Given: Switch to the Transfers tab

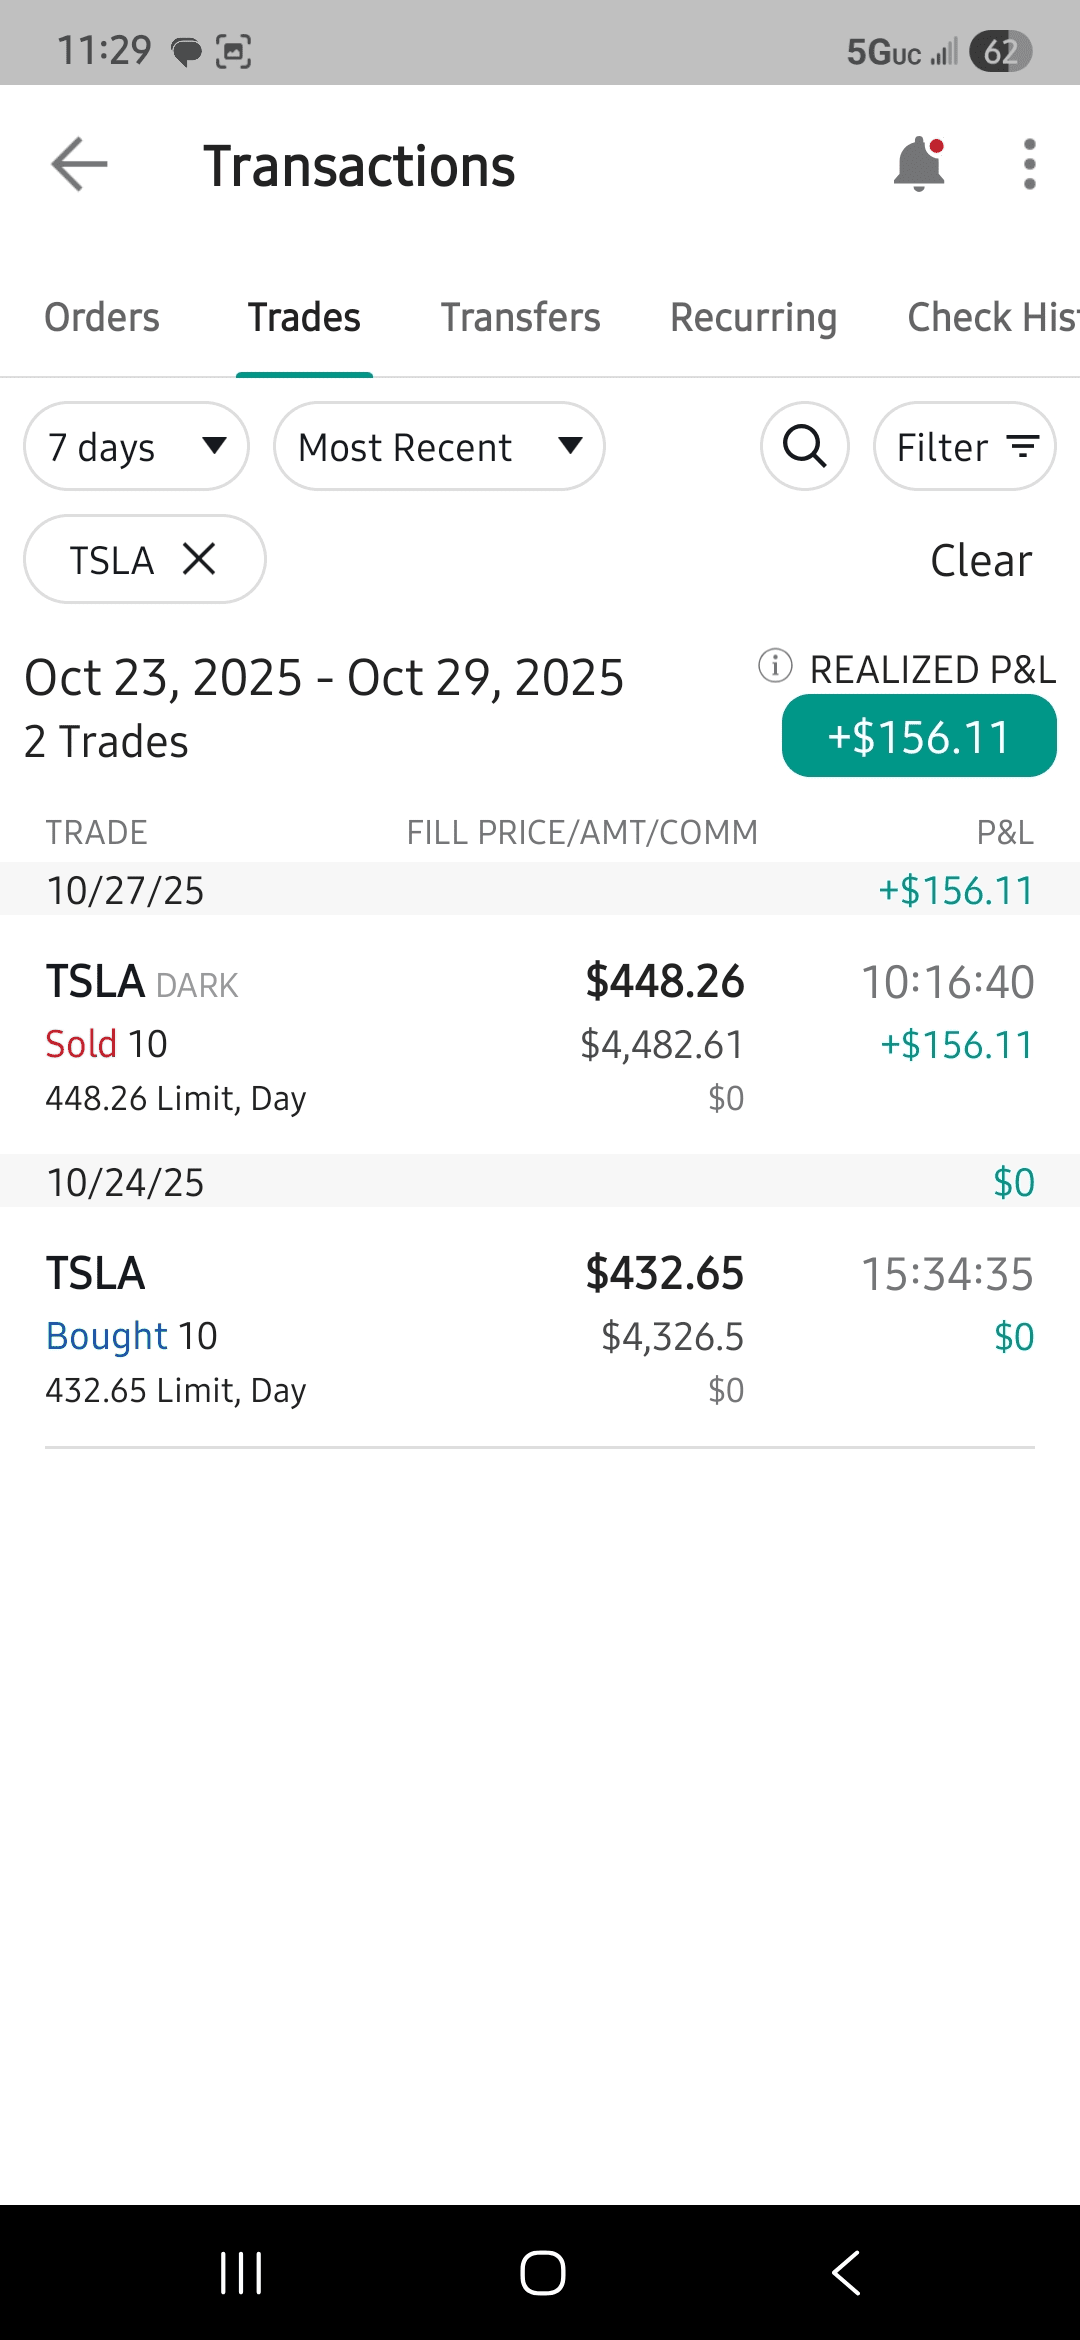Looking at the screenshot, I should 520,318.
